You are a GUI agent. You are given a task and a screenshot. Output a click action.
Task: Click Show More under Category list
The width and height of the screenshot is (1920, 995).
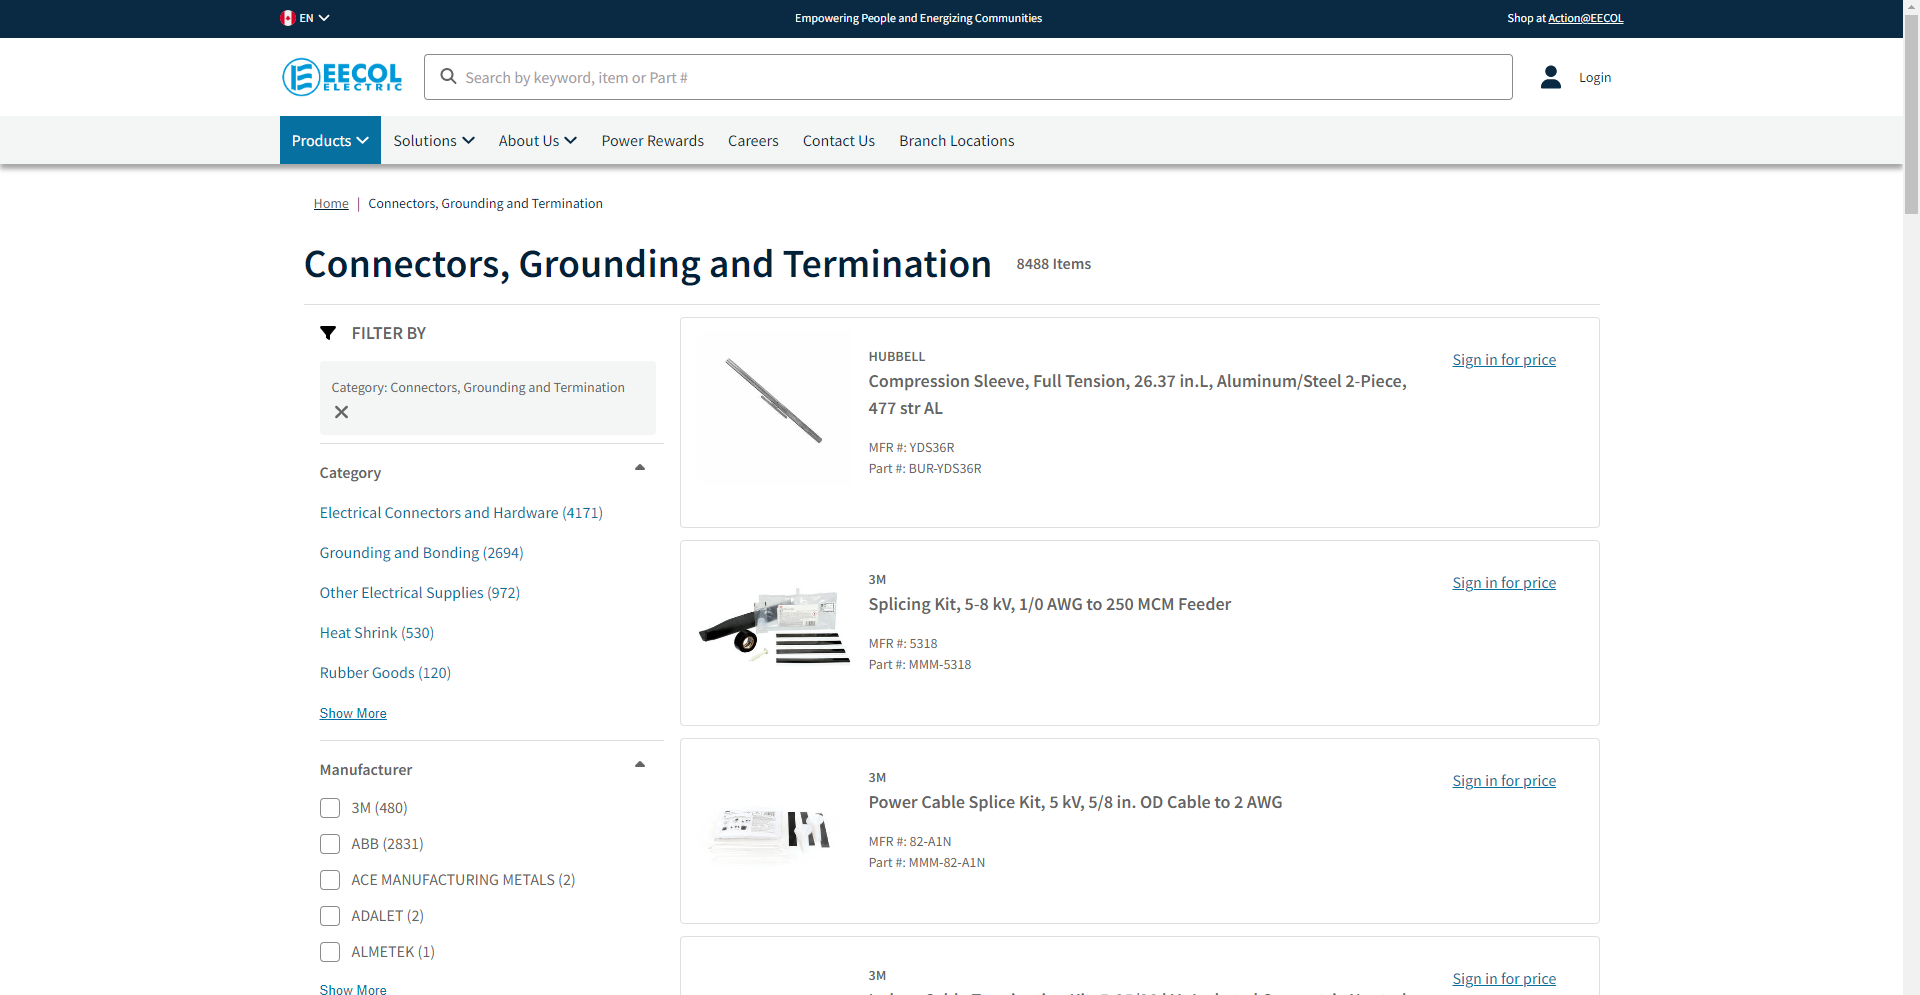click(353, 713)
